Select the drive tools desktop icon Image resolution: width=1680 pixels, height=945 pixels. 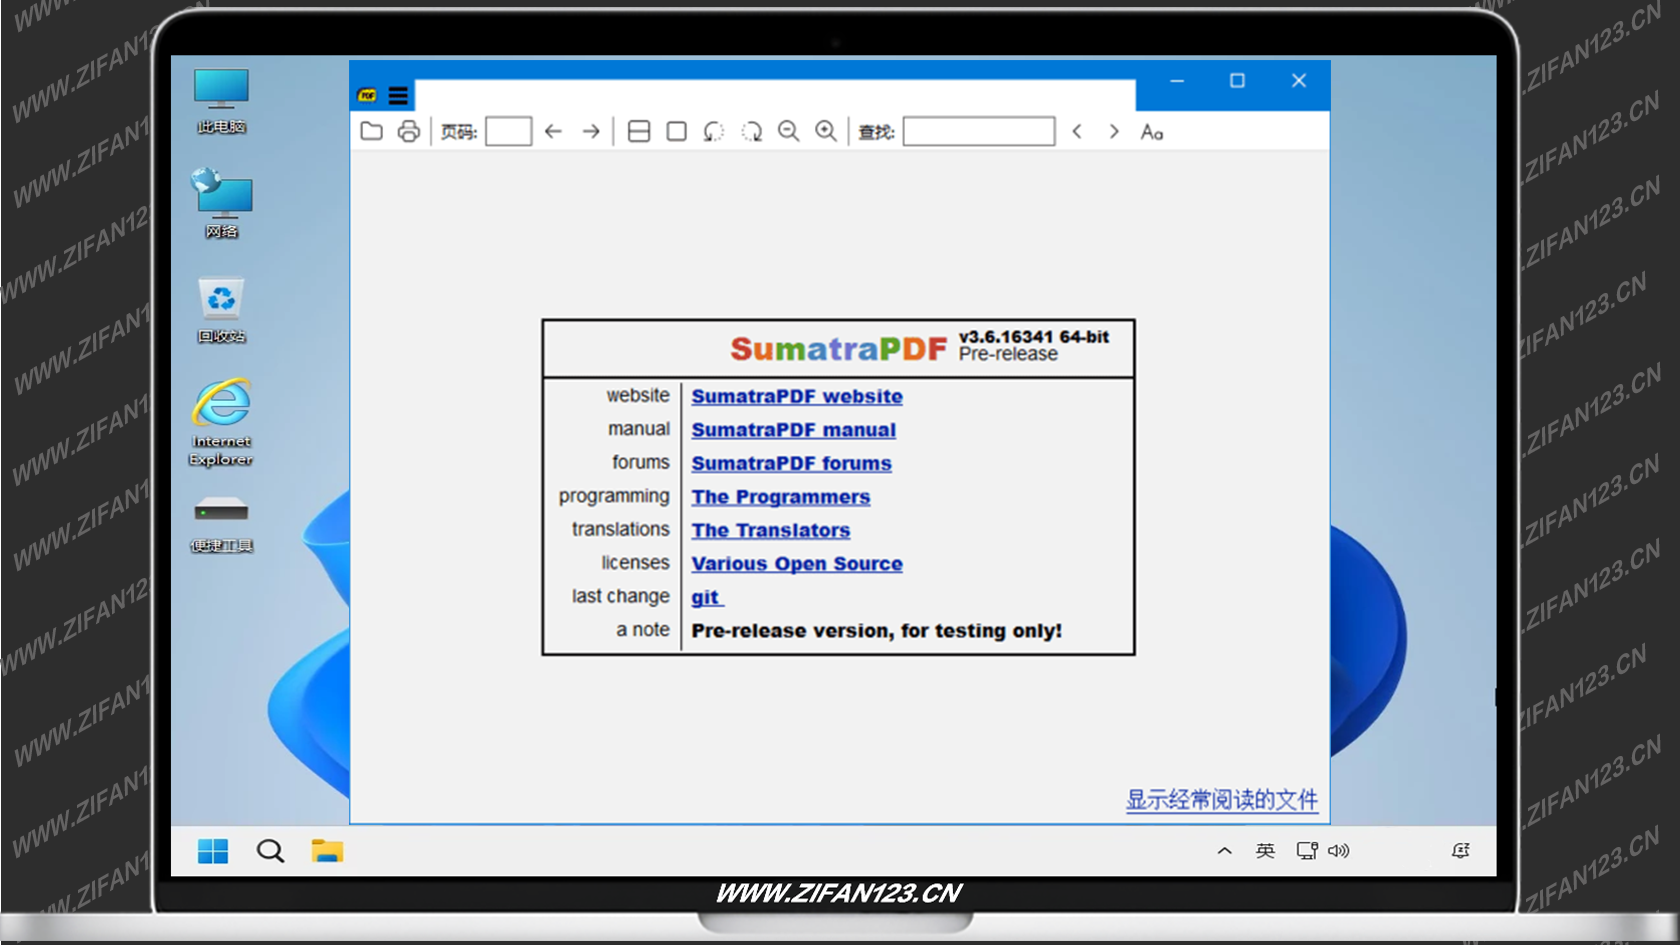221,524
